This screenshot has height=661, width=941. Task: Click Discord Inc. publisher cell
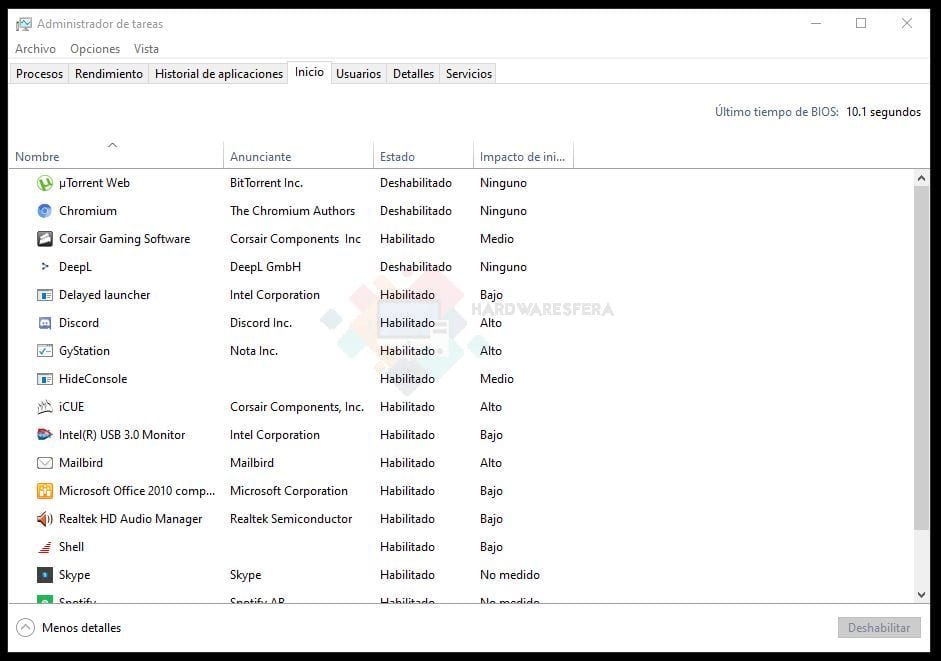[260, 323]
